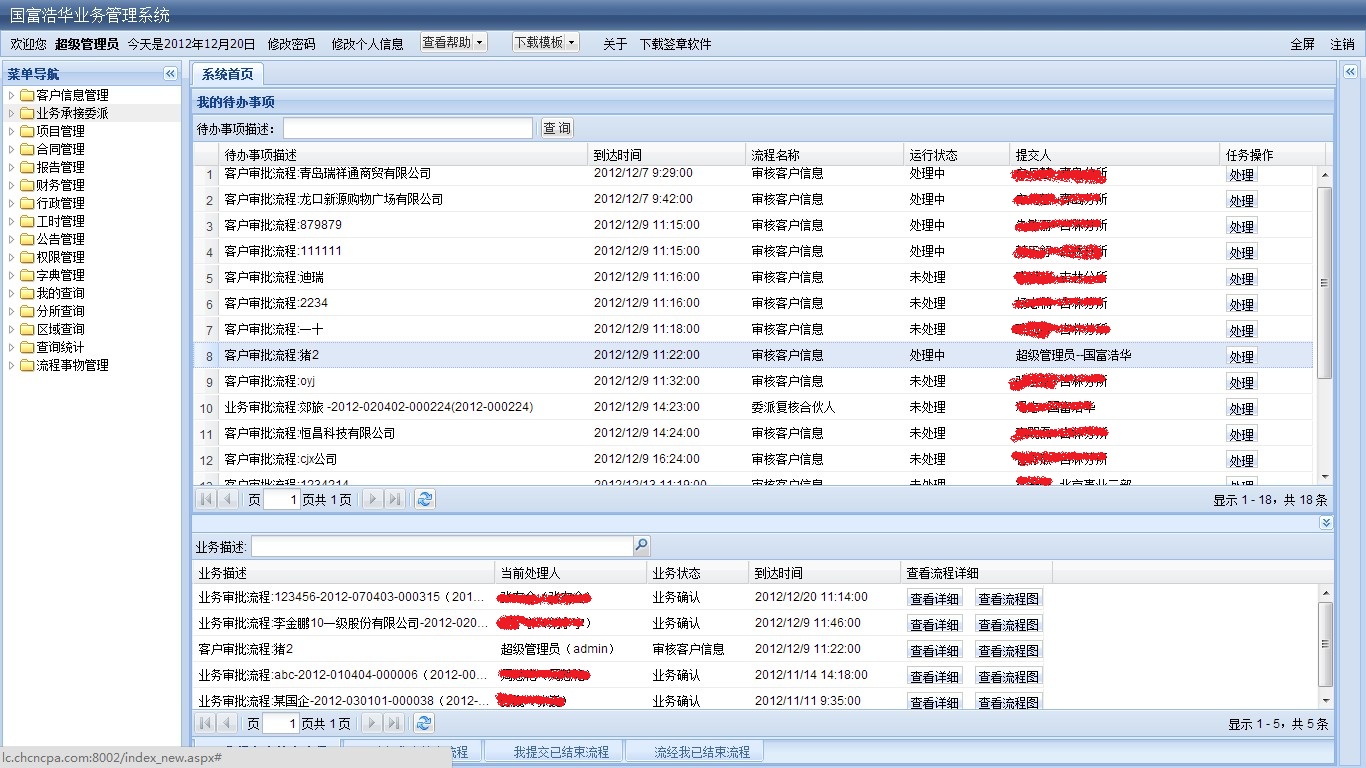The width and height of the screenshot is (1366, 768).
Task: Open the 查看帮助 dropdown
Action: [453, 43]
